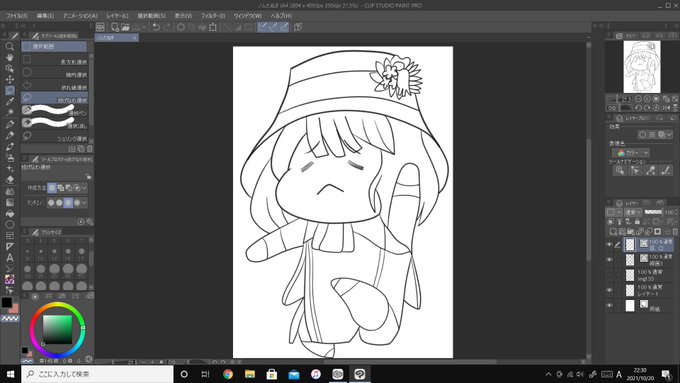Choose the 折れ線選択 polyline sub tool

click(55, 85)
